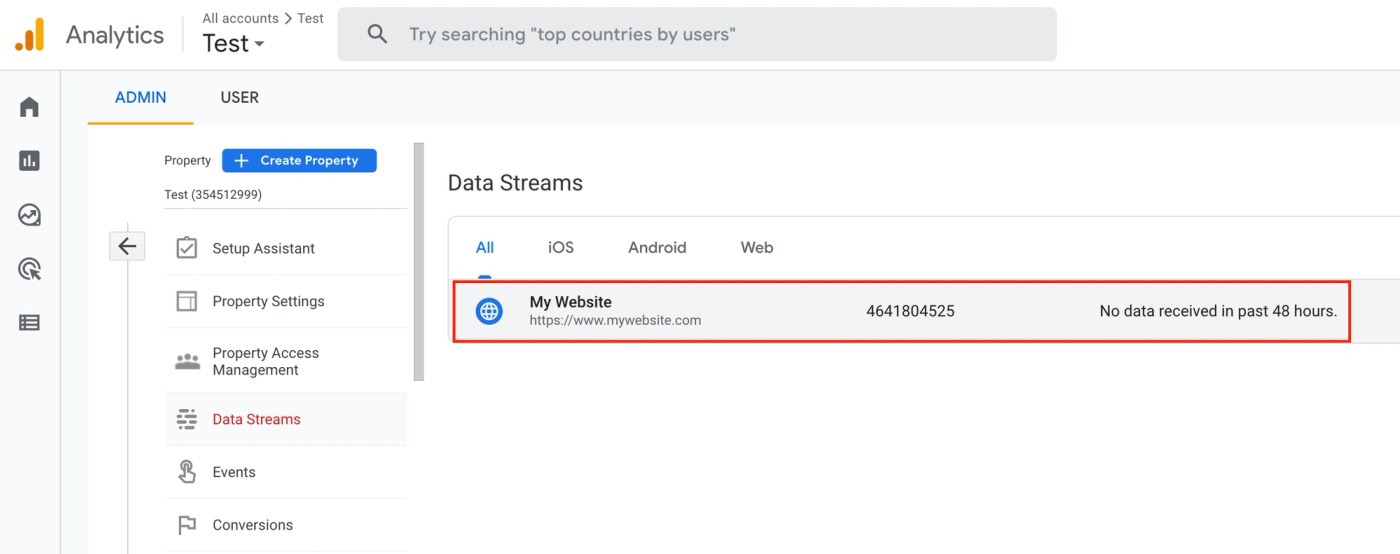Filter data streams by iOS tab

[561, 248]
